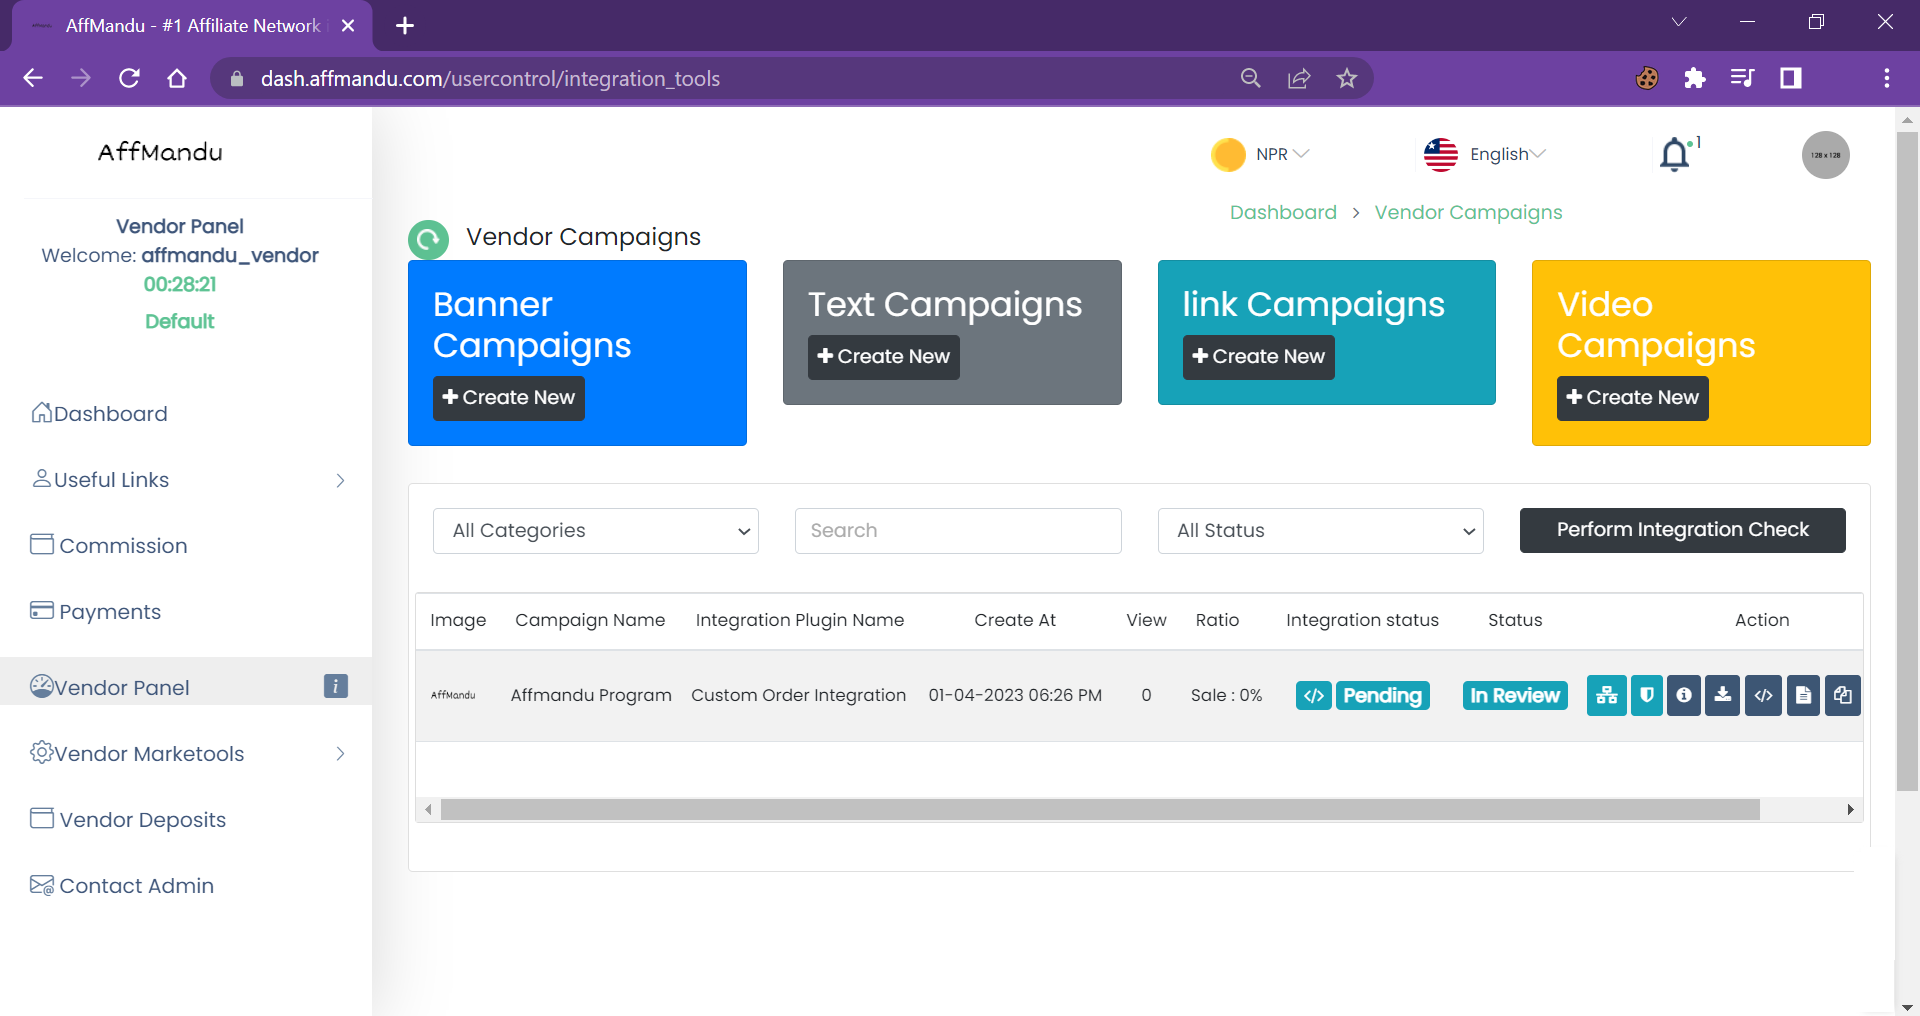Create new link Campaign
The width and height of the screenshot is (1920, 1016).
pos(1258,357)
